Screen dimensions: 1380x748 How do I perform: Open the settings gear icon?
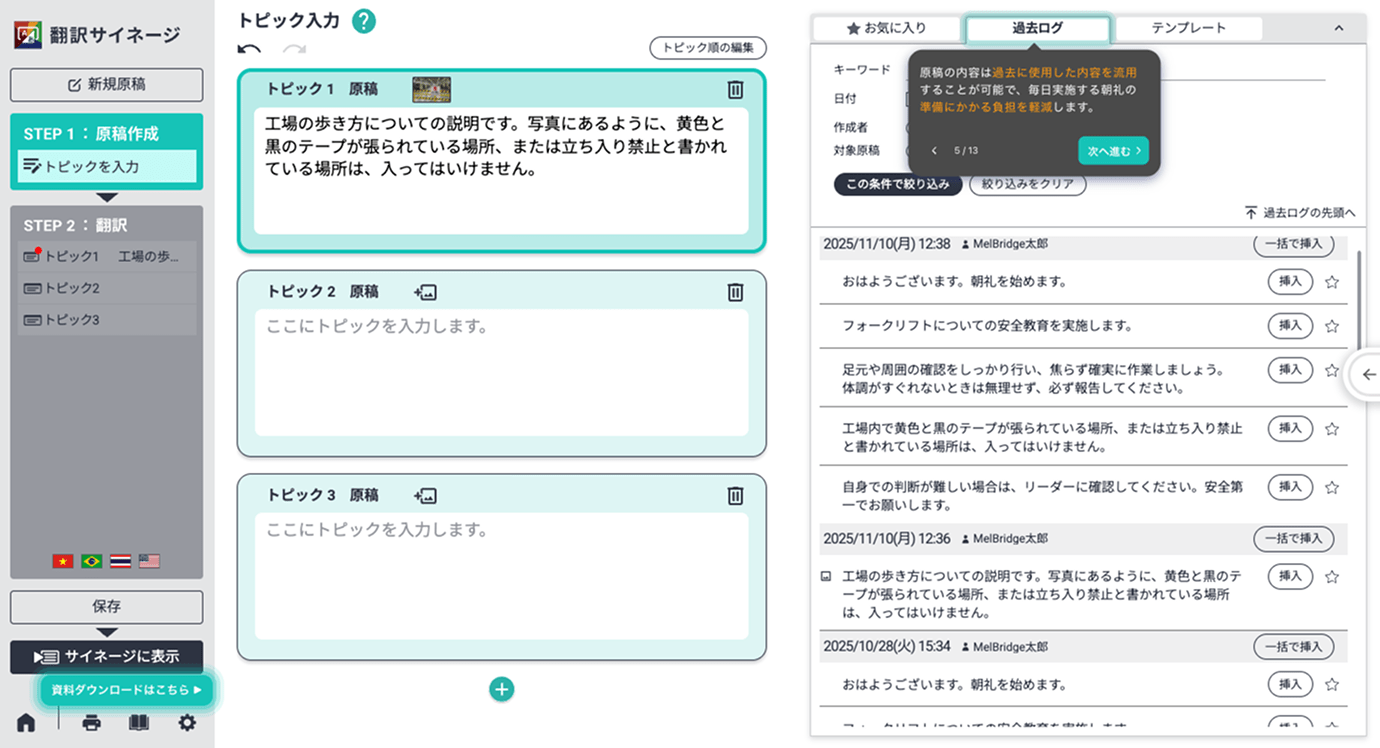click(187, 723)
